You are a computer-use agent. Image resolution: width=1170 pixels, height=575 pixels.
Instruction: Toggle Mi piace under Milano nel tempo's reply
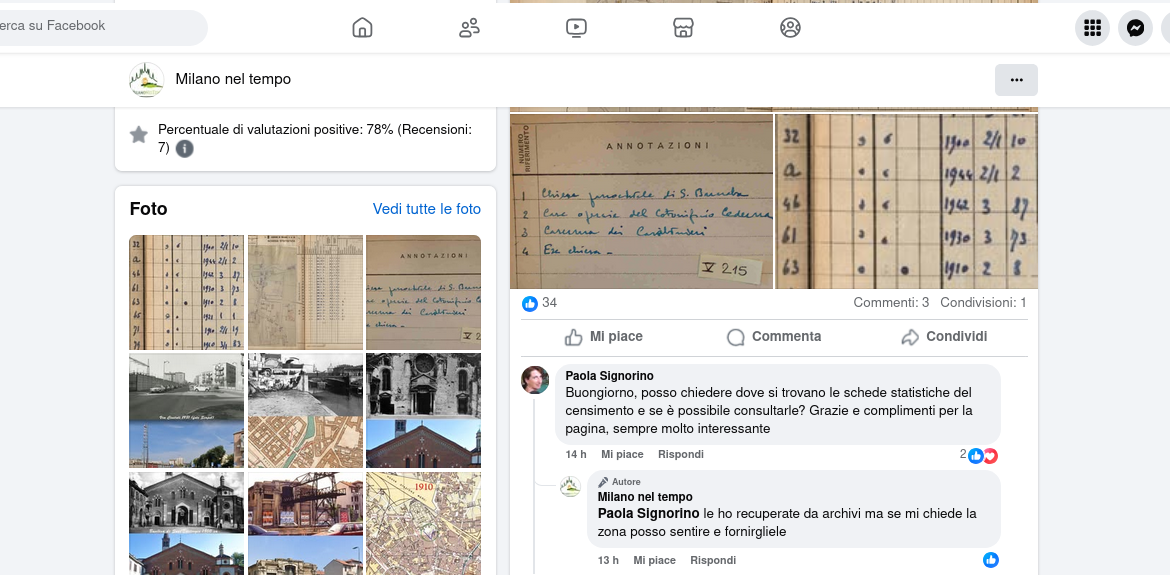654,561
